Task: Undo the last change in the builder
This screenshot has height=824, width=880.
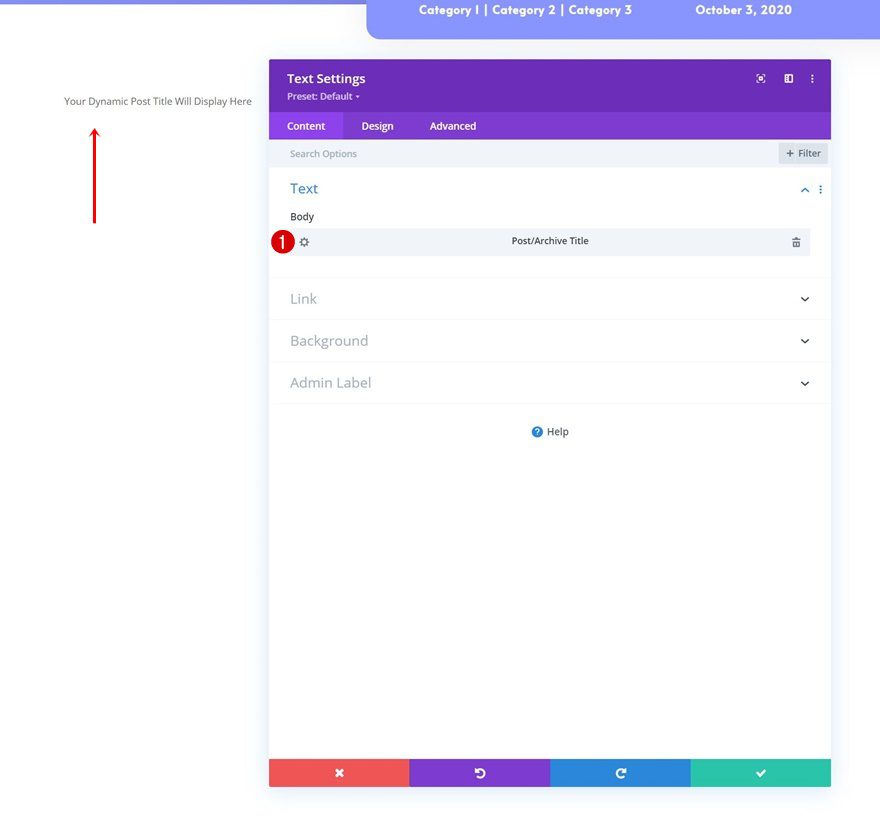Action: coord(479,772)
